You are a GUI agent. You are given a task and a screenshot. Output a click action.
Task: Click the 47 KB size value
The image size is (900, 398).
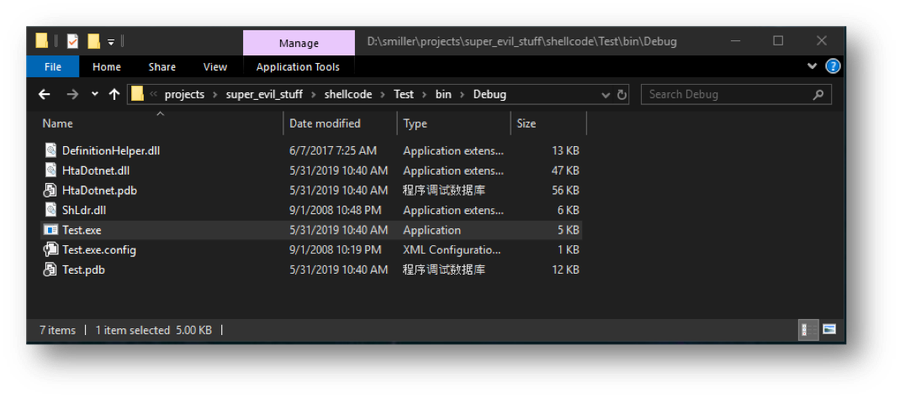point(565,171)
